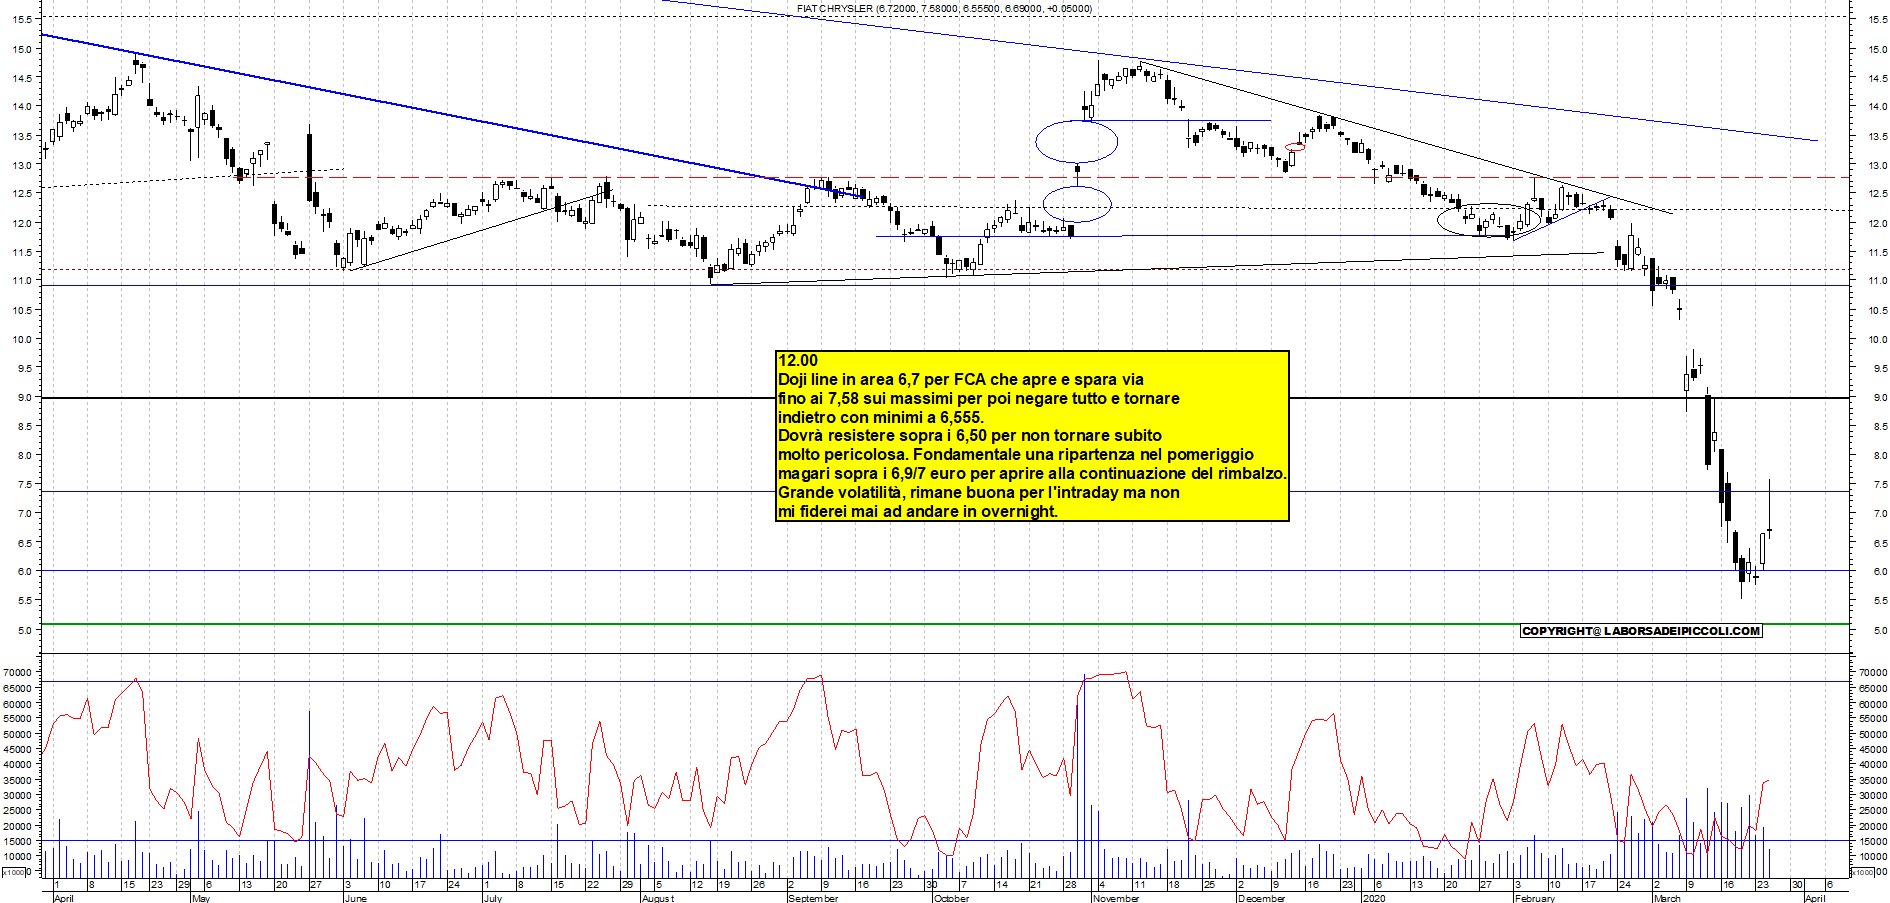This screenshot has width=1890, height=903.
Task: Click the small red ellipse near December candles
Action: click(1295, 147)
